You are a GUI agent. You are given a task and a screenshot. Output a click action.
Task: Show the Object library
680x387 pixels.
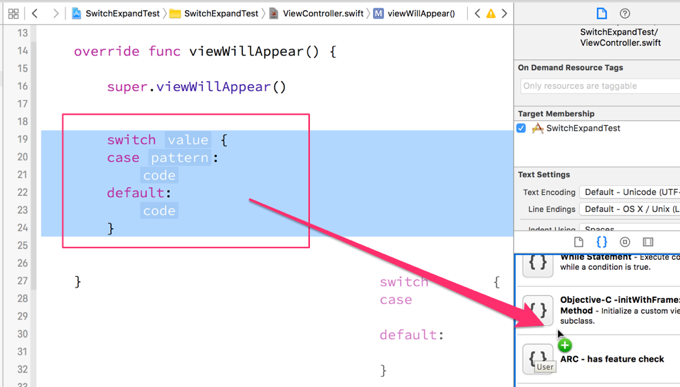625,242
